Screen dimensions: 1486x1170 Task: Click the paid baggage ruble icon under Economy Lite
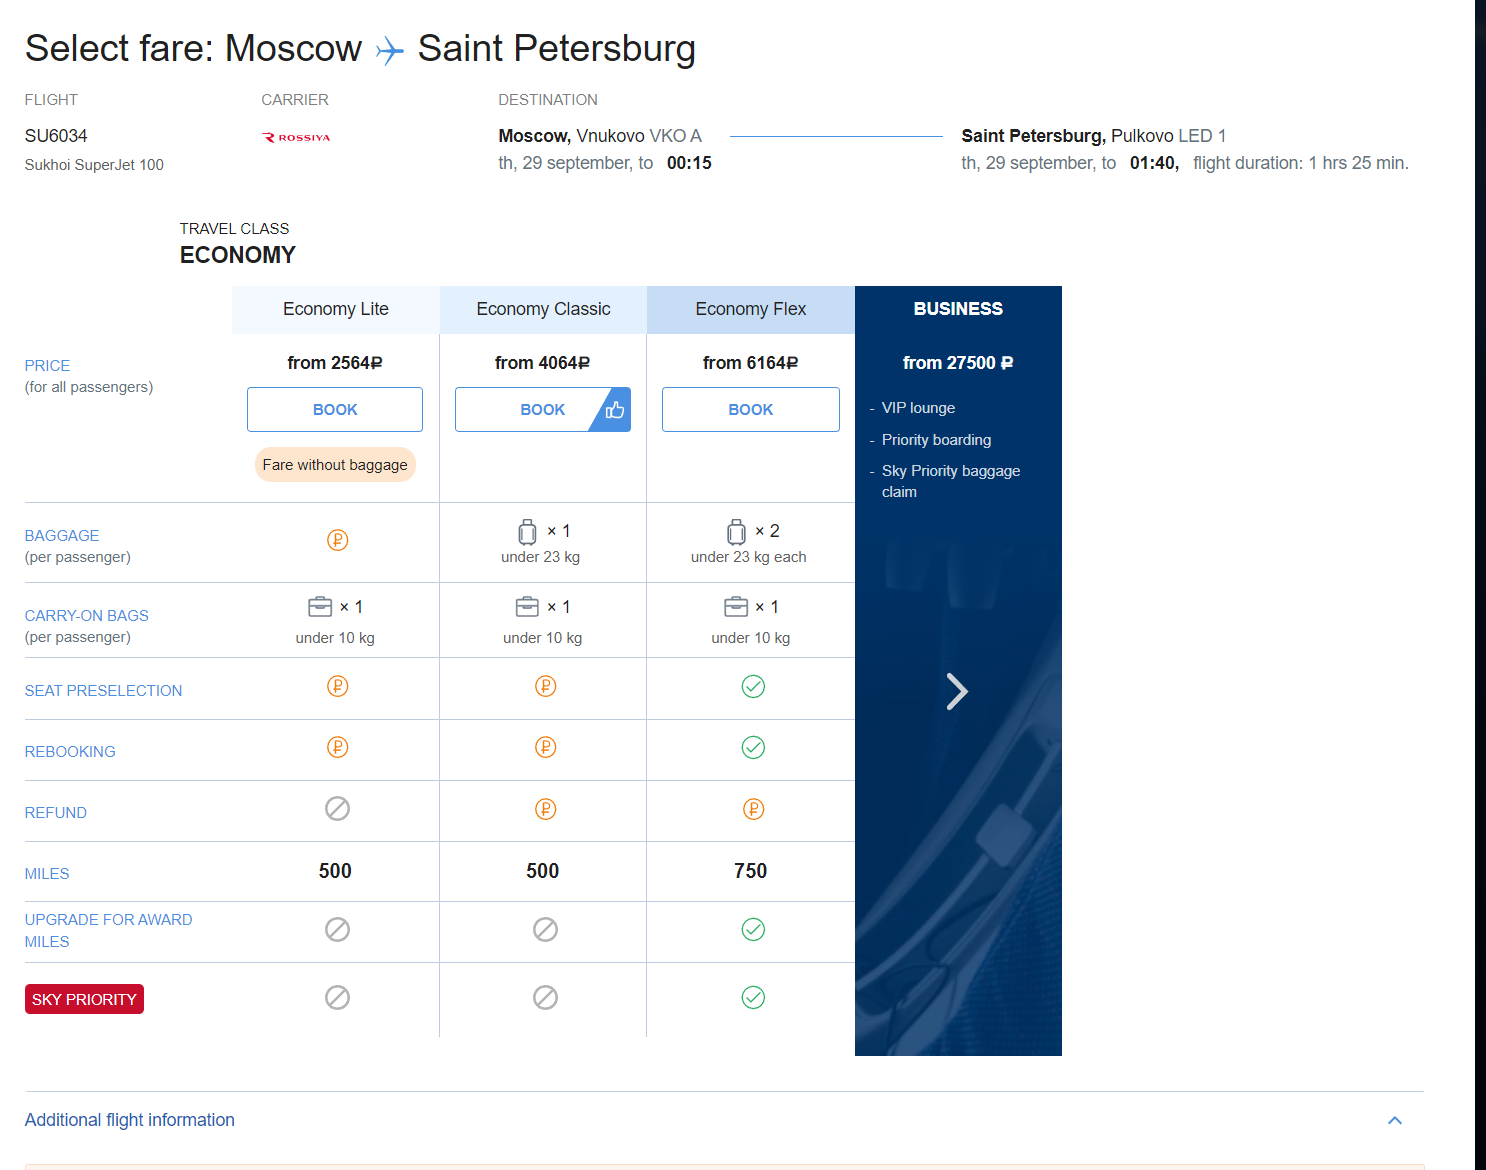pyautogui.click(x=337, y=540)
